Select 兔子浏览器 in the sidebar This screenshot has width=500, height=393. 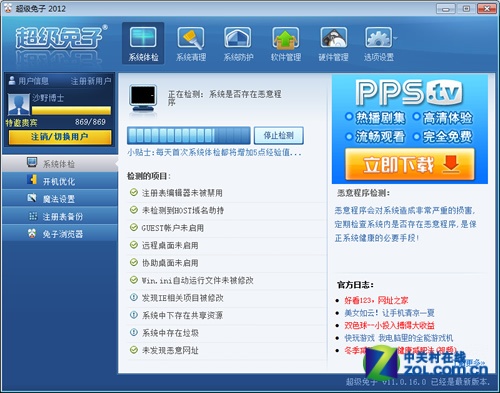(x=60, y=234)
